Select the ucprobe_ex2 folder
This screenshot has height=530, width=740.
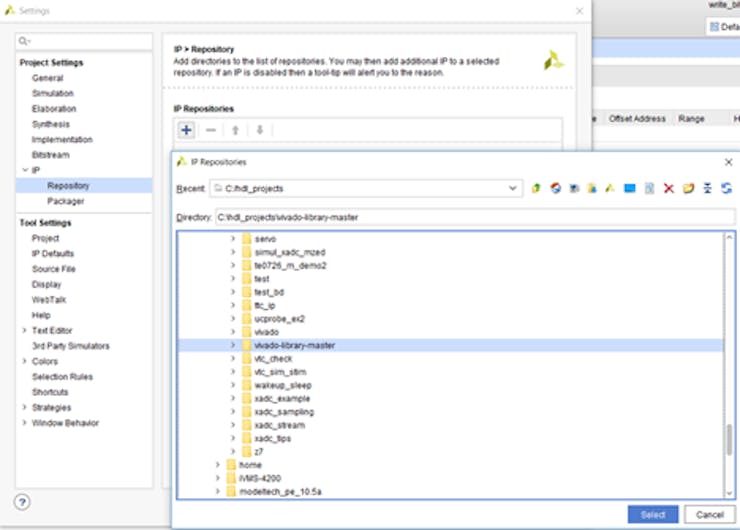coord(279,319)
